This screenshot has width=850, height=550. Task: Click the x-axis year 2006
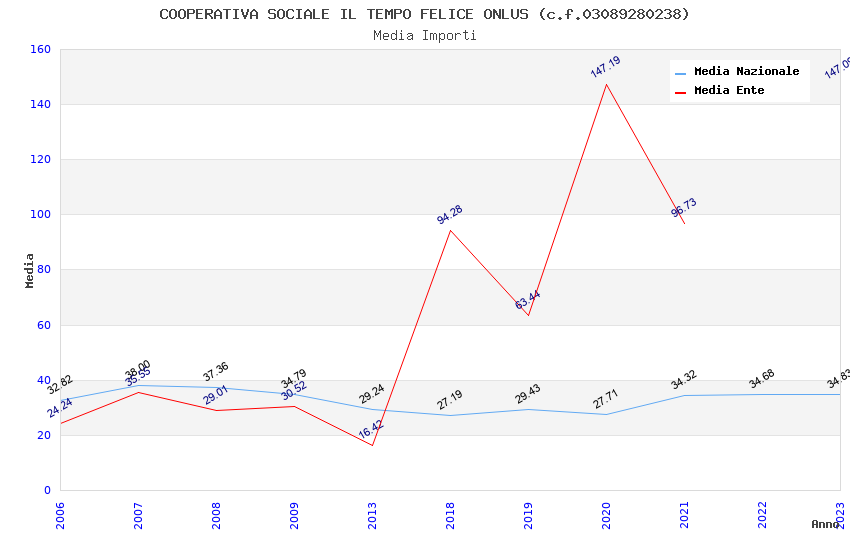(60, 516)
